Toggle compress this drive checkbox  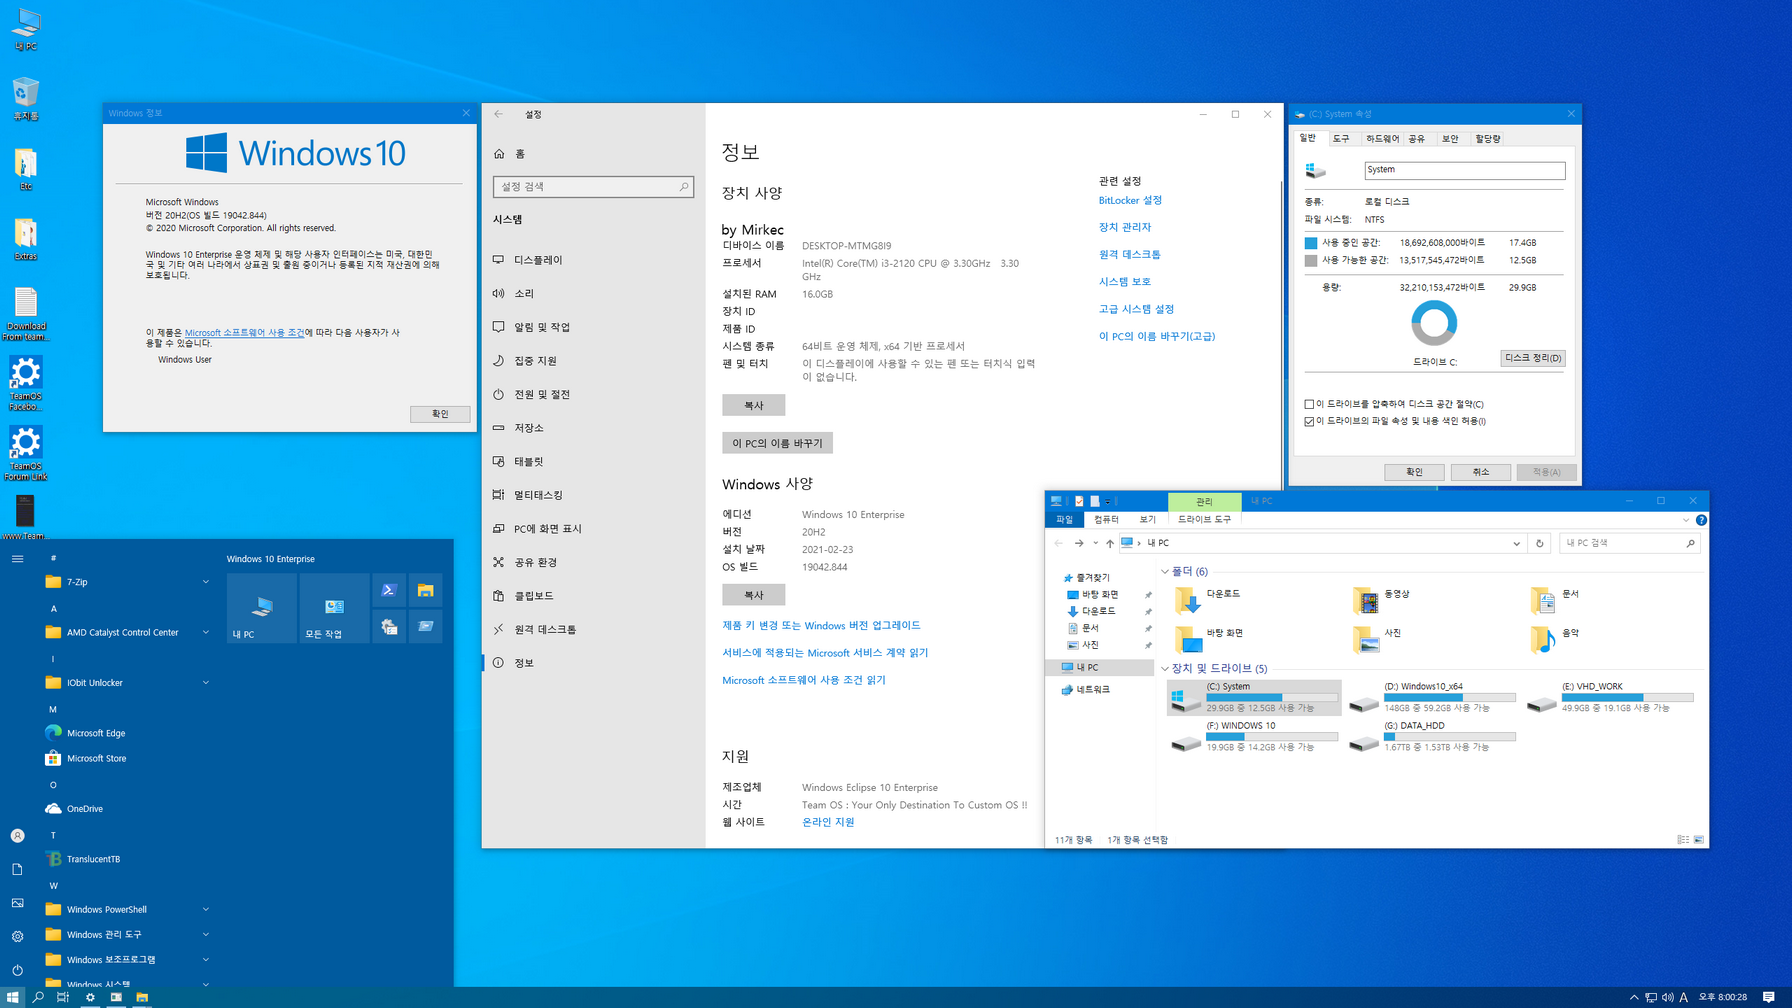pos(1309,404)
